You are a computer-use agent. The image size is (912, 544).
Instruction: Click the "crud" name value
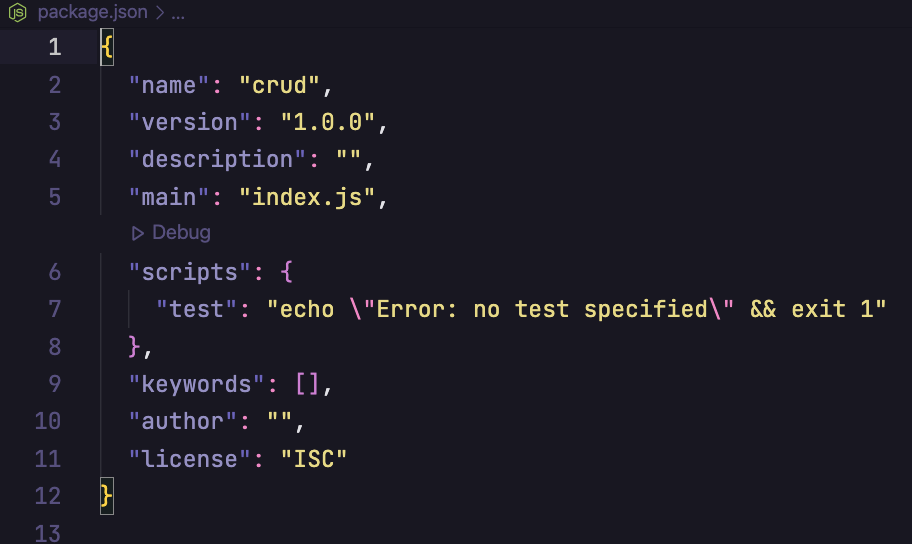point(279,86)
